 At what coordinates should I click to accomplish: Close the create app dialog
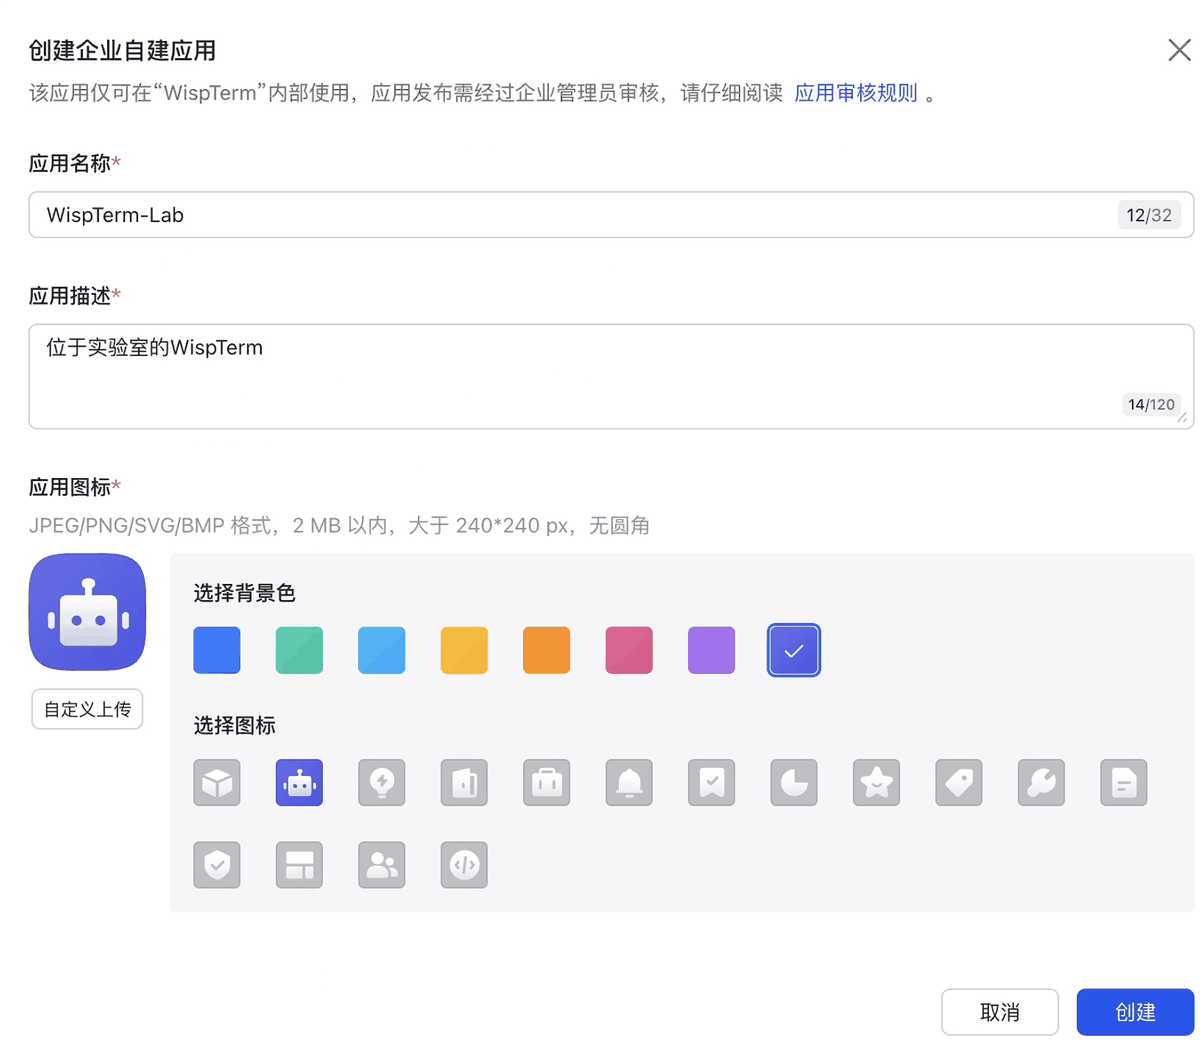(1179, 50)
